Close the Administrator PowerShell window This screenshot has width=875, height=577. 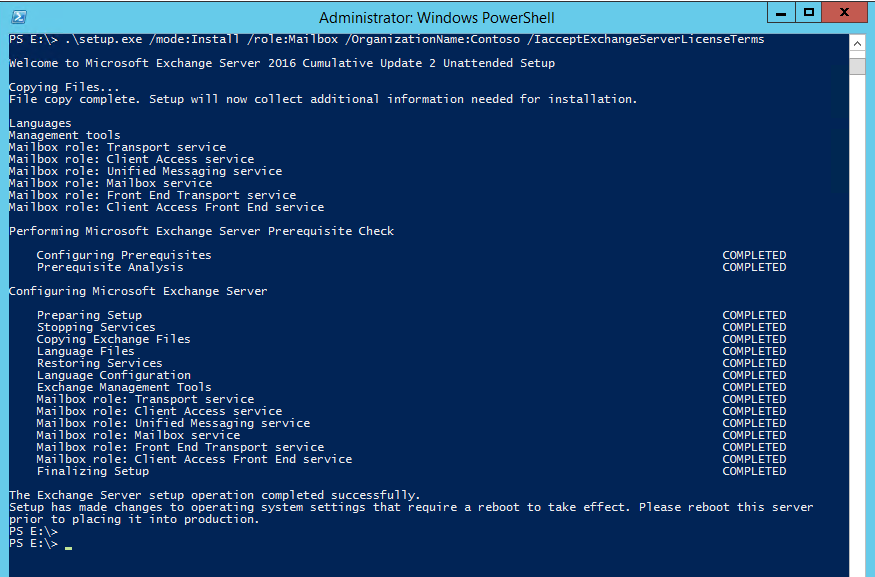pyautogui.click(x=844, y=12)
